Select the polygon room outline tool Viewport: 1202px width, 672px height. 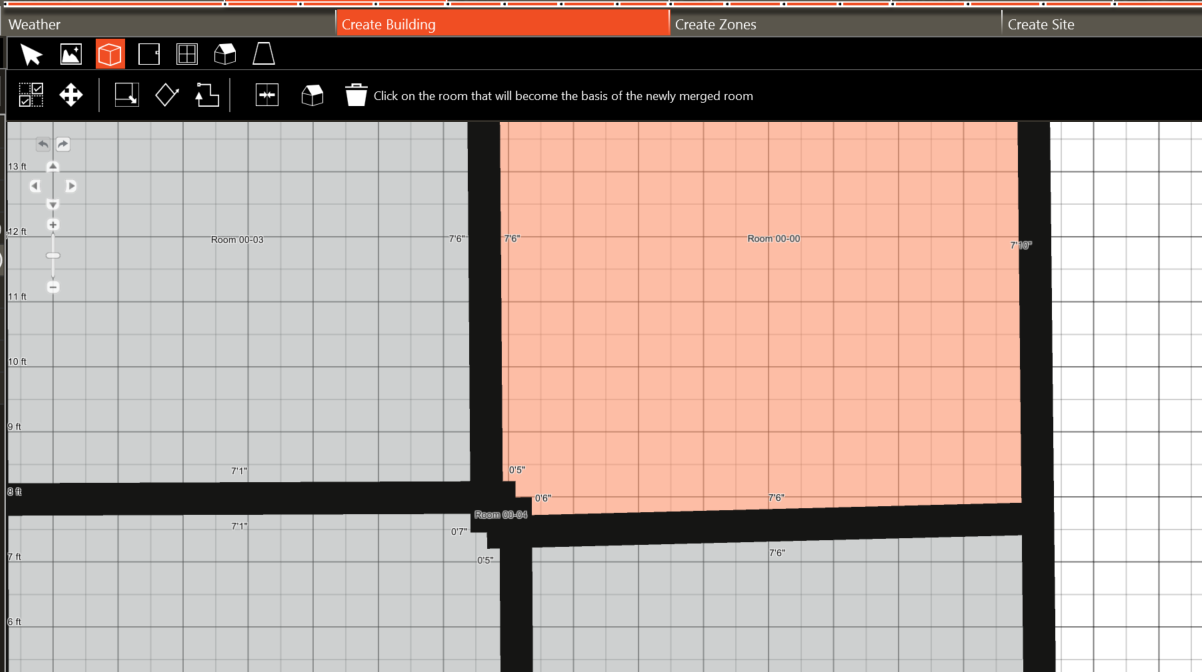[x=207, y=95]
